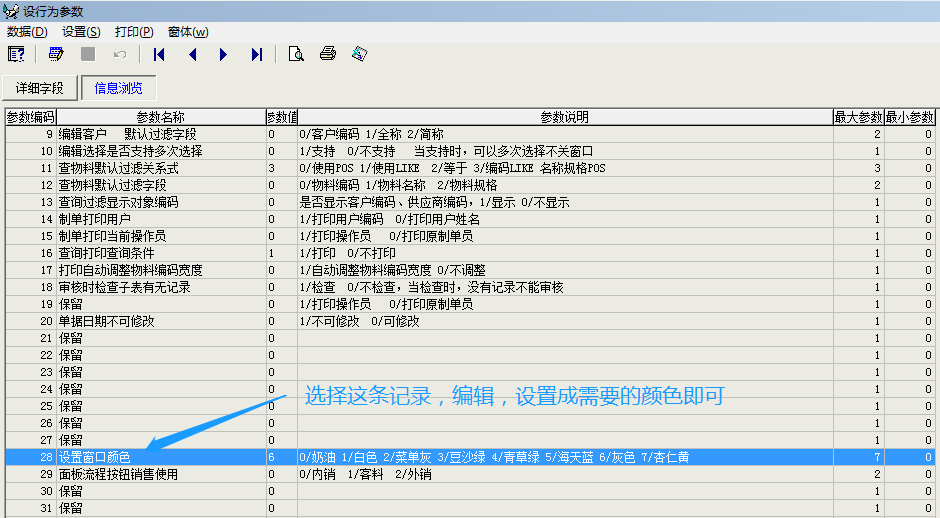
Task: Open the 设置(S) menu
Action: point(81,32)
